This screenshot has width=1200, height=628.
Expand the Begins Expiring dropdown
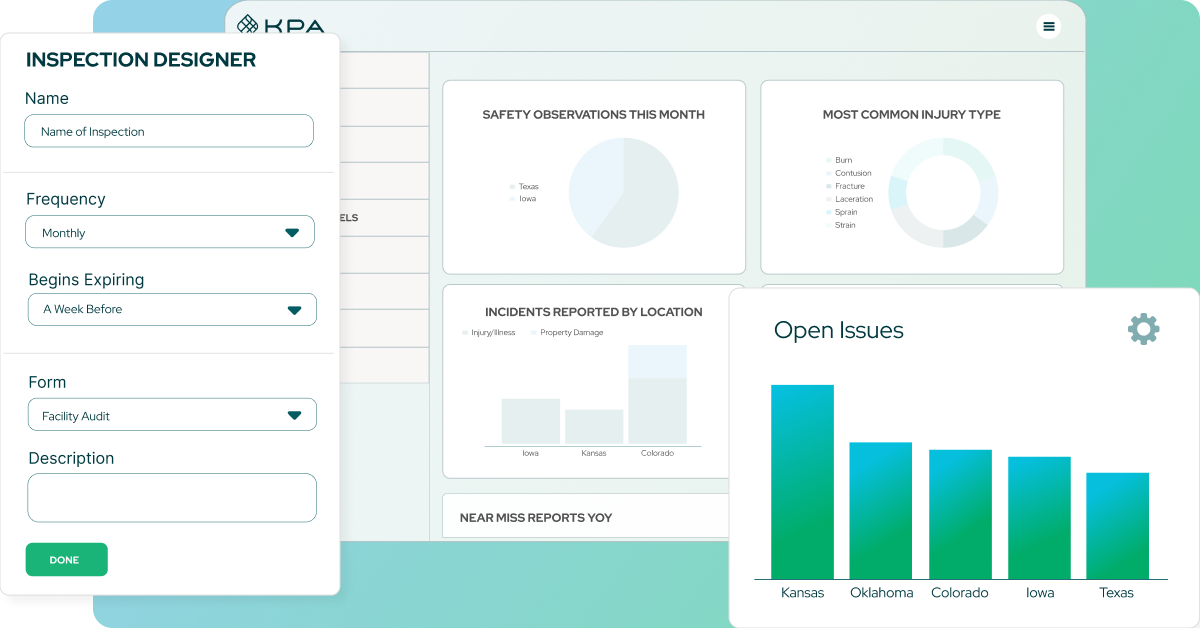[171, 310]
